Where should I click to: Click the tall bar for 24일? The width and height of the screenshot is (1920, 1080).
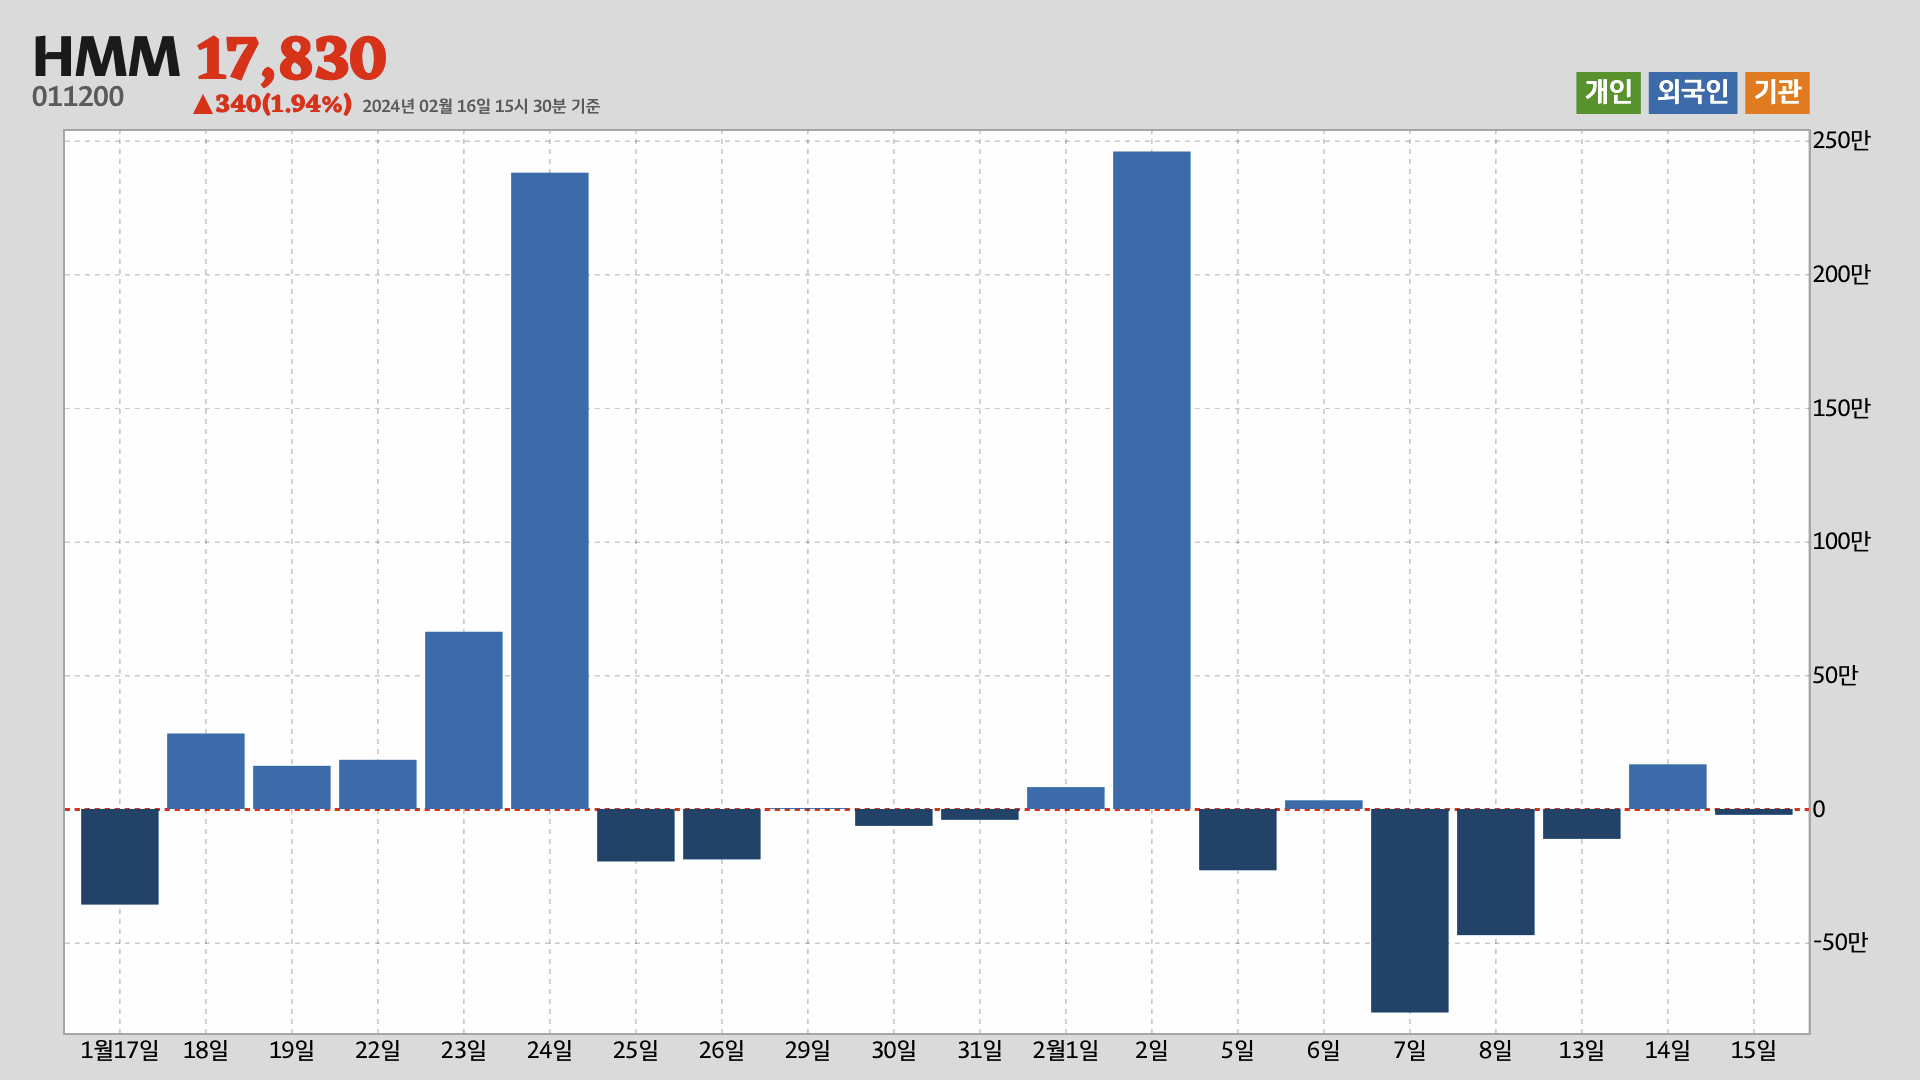click(550, 491)
